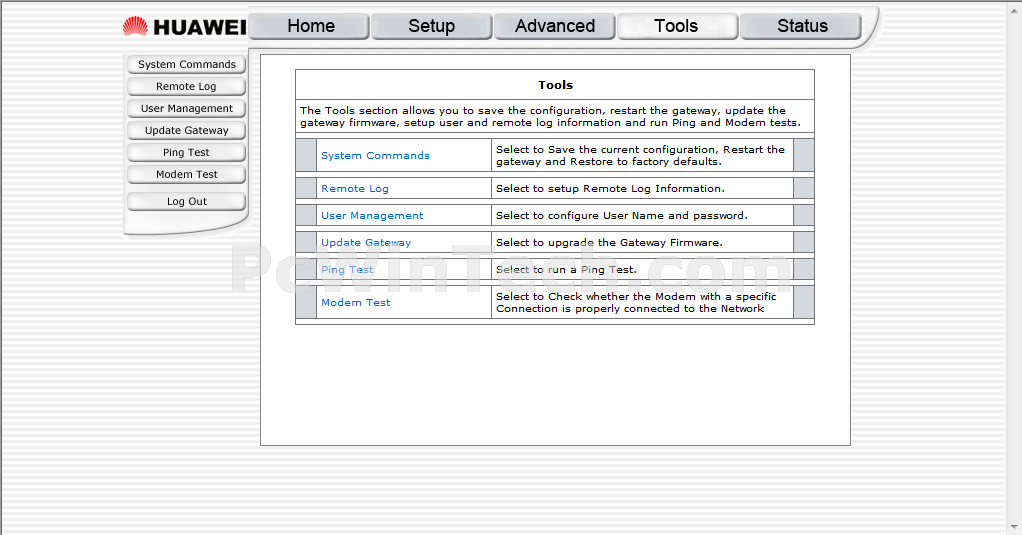Click the Tools section introduction paragraph
Viewport: 1022px width, 535px height.
pos(550,117)
